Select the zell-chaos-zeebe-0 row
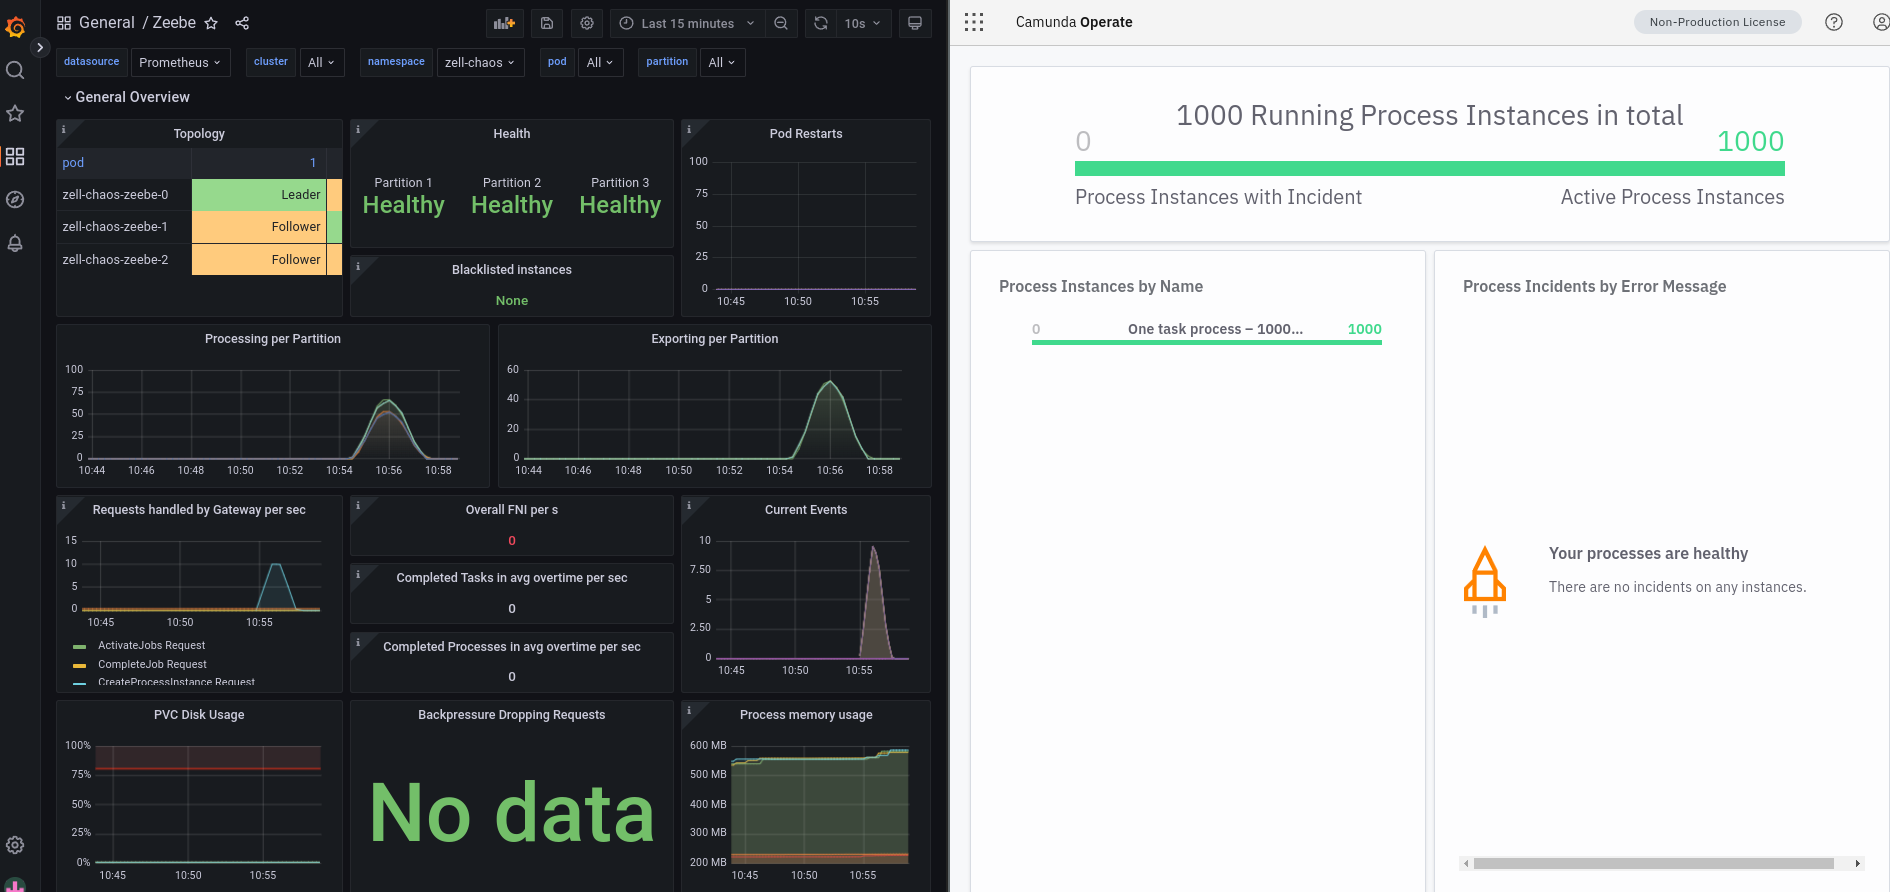The image size is (1890, 892). (x=199, y=195)
